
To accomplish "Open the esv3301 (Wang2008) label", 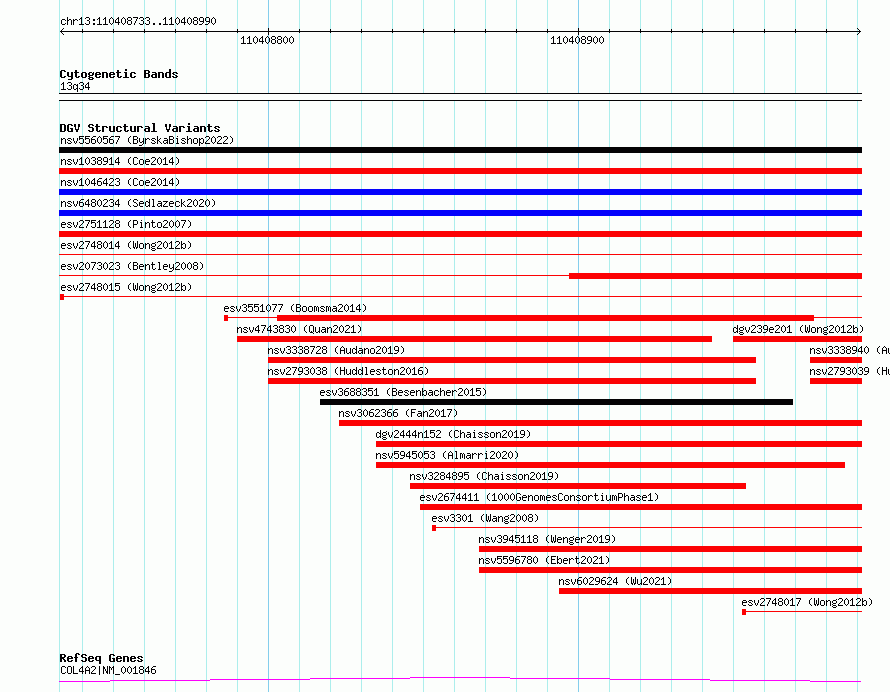I will pos(485,518).
